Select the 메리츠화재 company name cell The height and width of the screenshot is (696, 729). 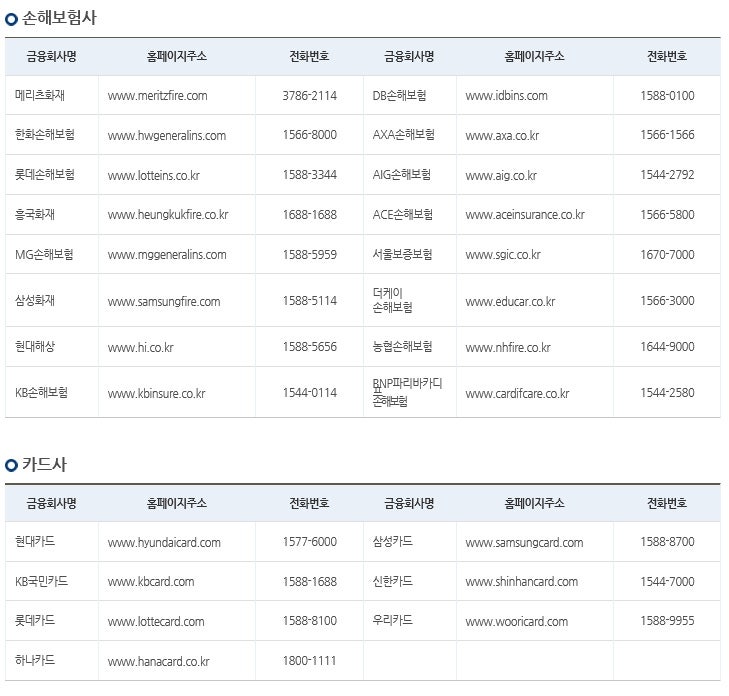[52, 95]
